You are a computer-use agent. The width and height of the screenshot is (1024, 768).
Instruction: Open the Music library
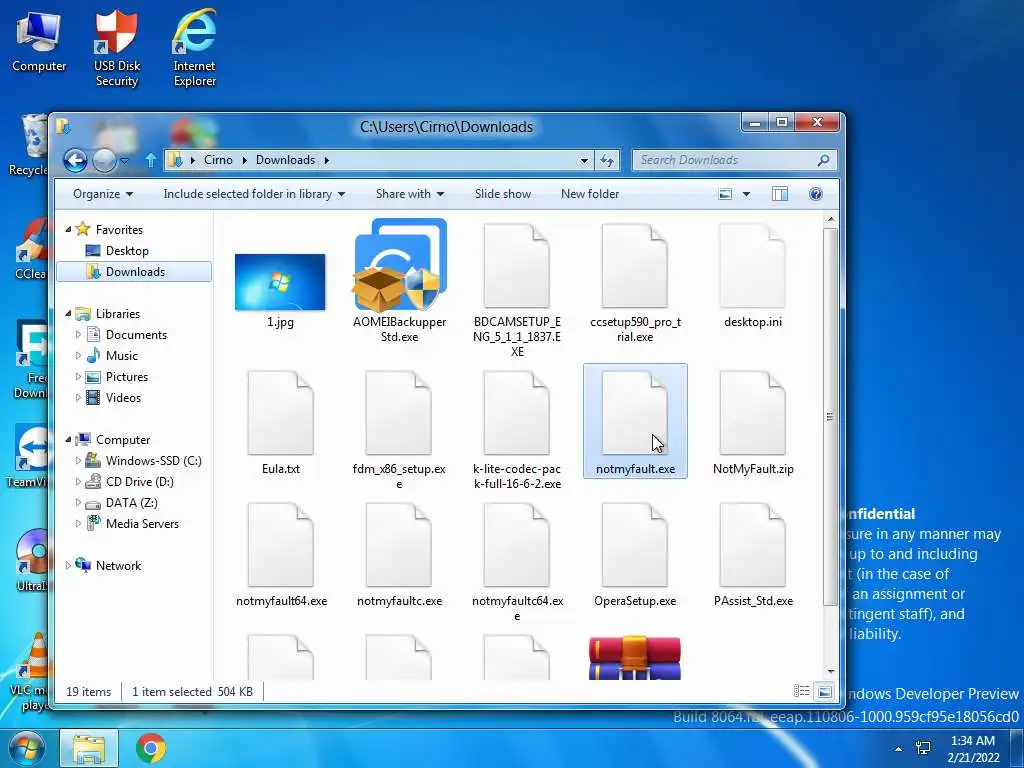[121, 356]
